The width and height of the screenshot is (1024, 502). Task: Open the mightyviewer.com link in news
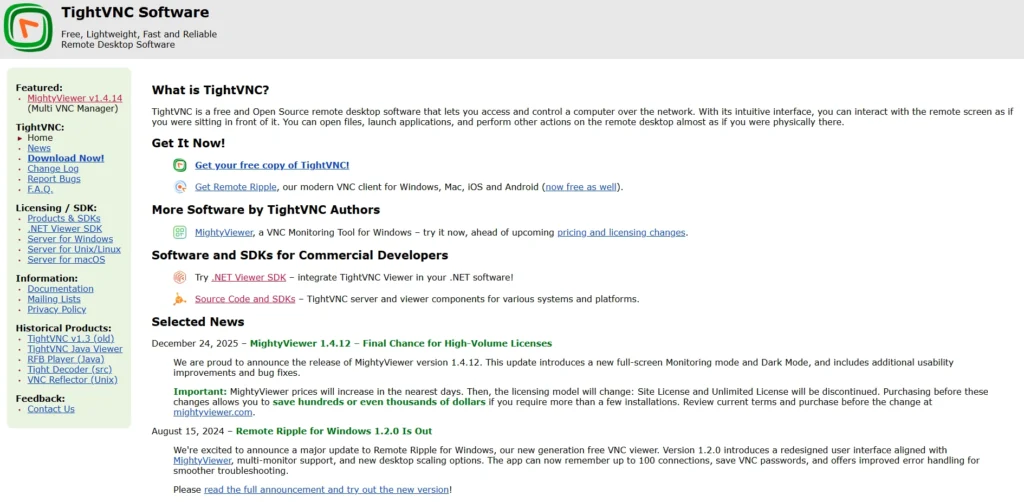[213, 412]
